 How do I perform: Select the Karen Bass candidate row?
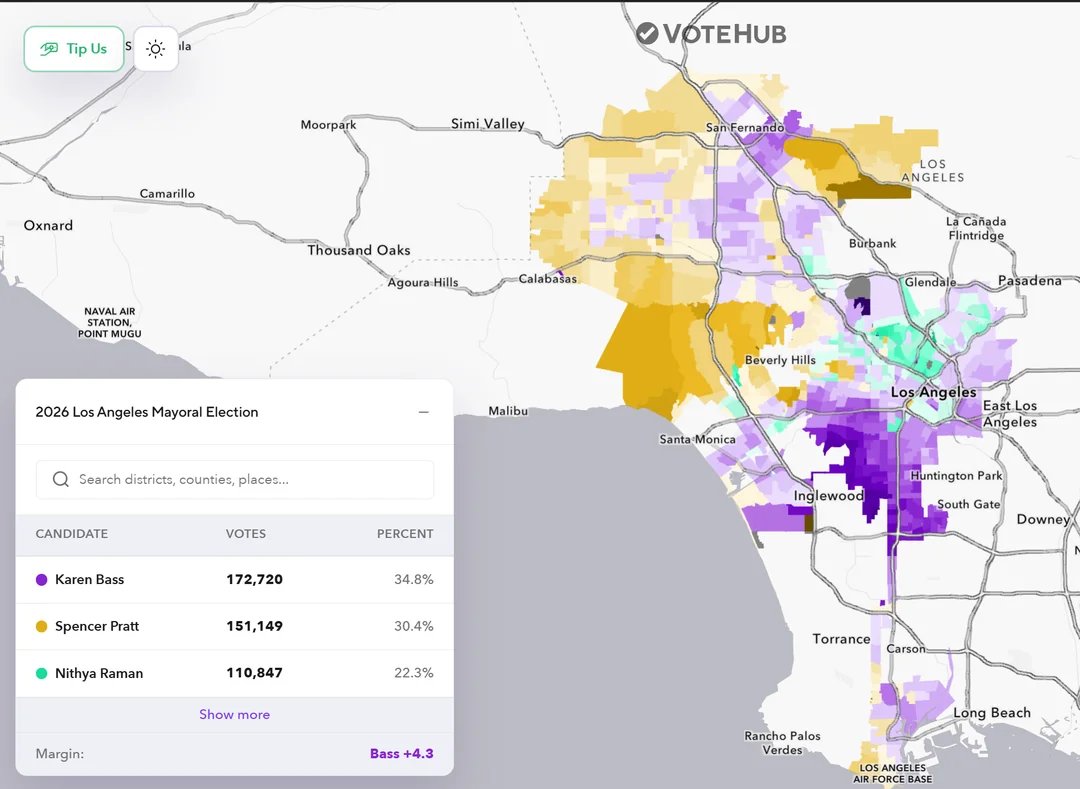(x=234, y=580)
